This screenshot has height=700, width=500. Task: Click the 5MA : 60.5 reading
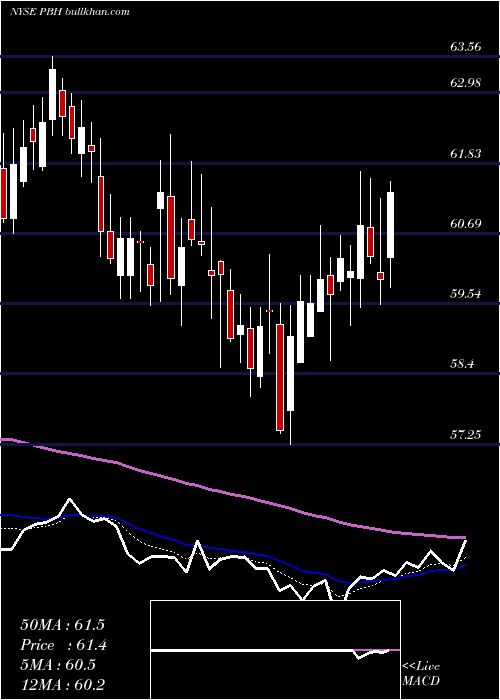point(58,665)
